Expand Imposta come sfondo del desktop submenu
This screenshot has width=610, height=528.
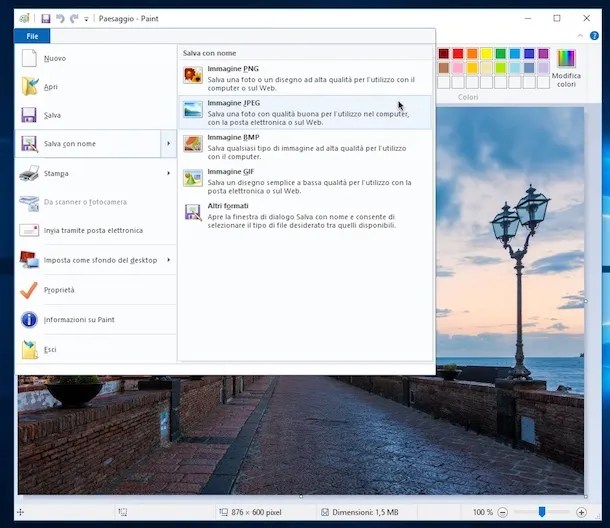tap(168, 260)
